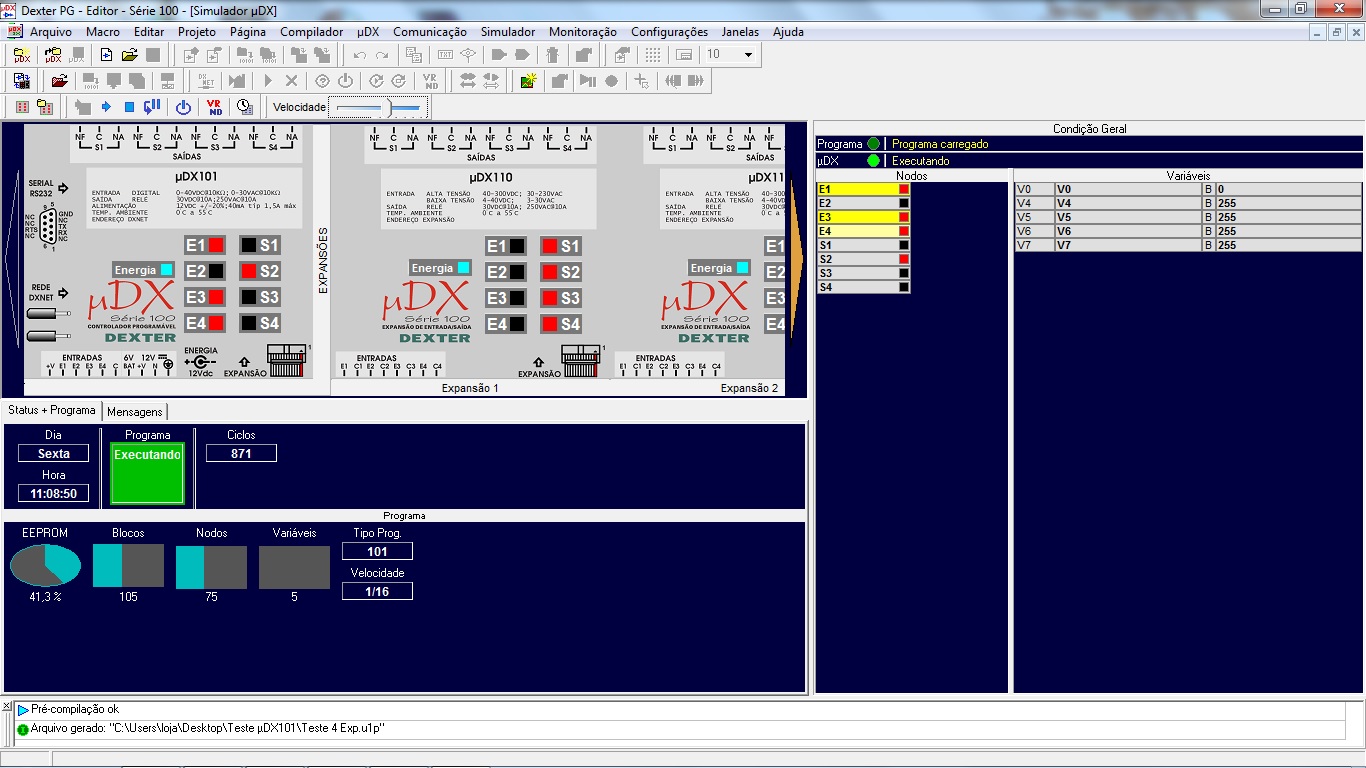This screenshot has height=768, width=1366.
Task: Open the Simulador menu
Action: pyautogui.click(x=508, y=32)
